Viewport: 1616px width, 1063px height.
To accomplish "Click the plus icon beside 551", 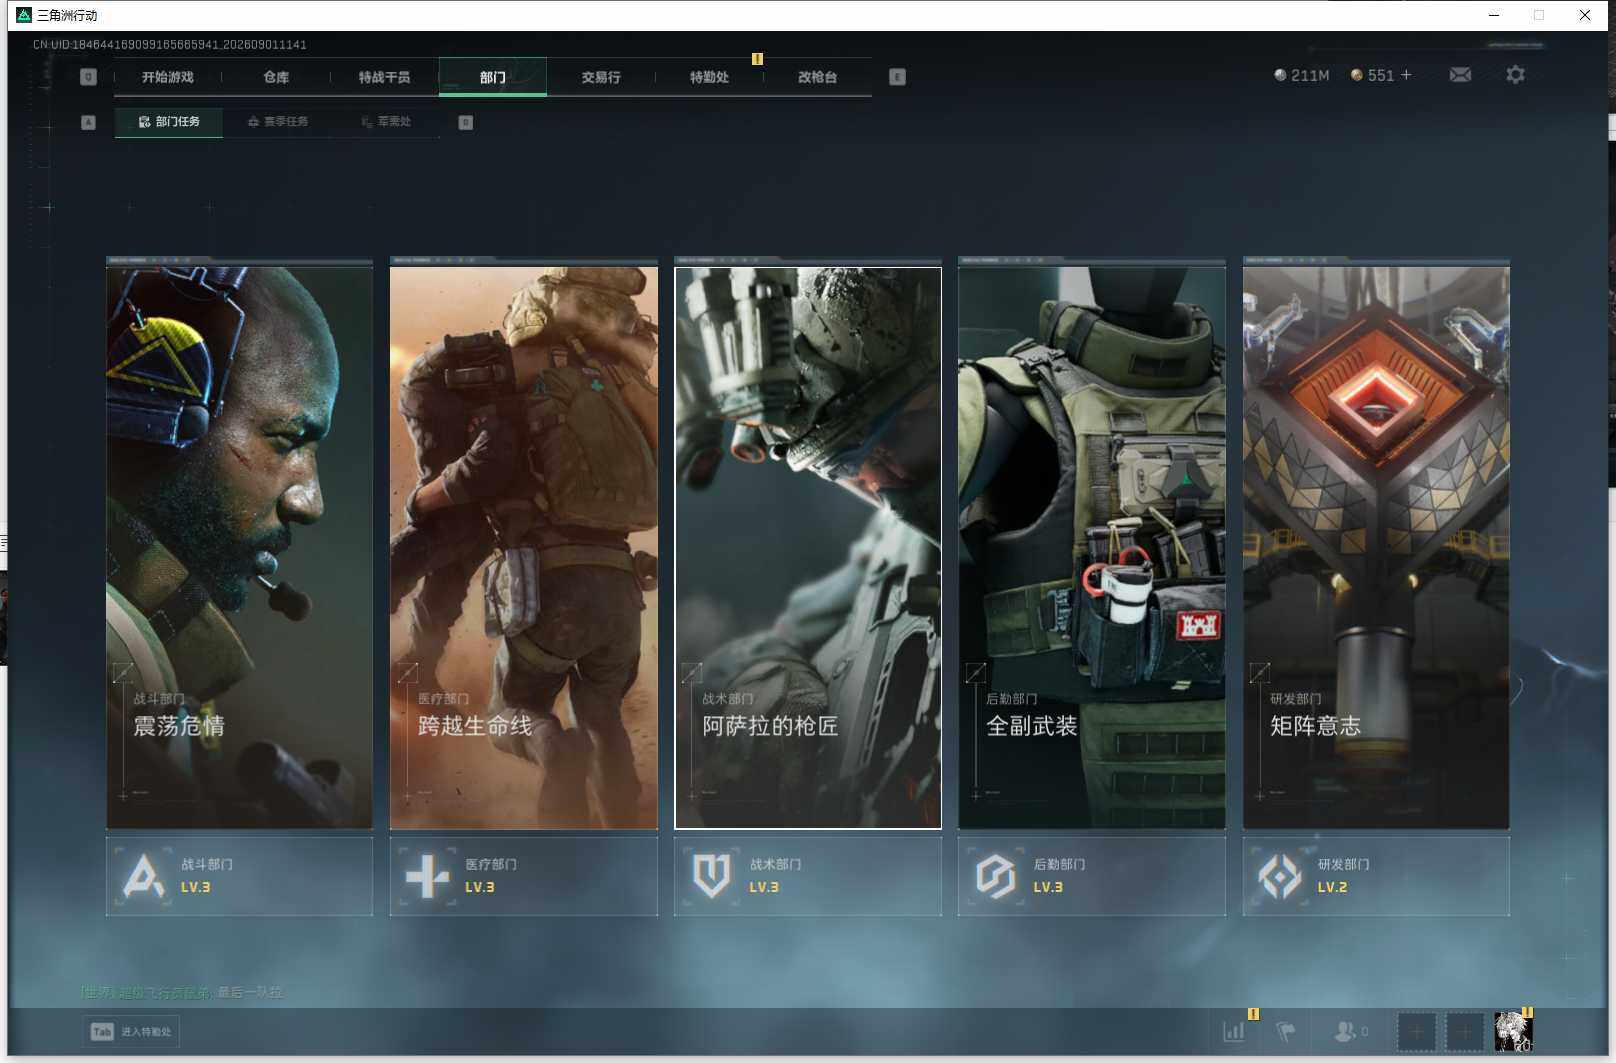I will (1406, 75).
